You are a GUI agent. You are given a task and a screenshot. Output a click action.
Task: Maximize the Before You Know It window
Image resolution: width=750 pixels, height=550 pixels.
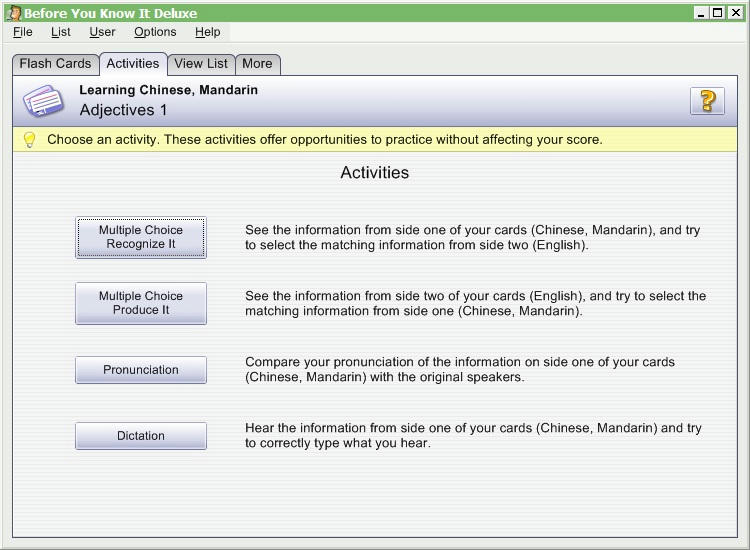(x=718, y=13)
